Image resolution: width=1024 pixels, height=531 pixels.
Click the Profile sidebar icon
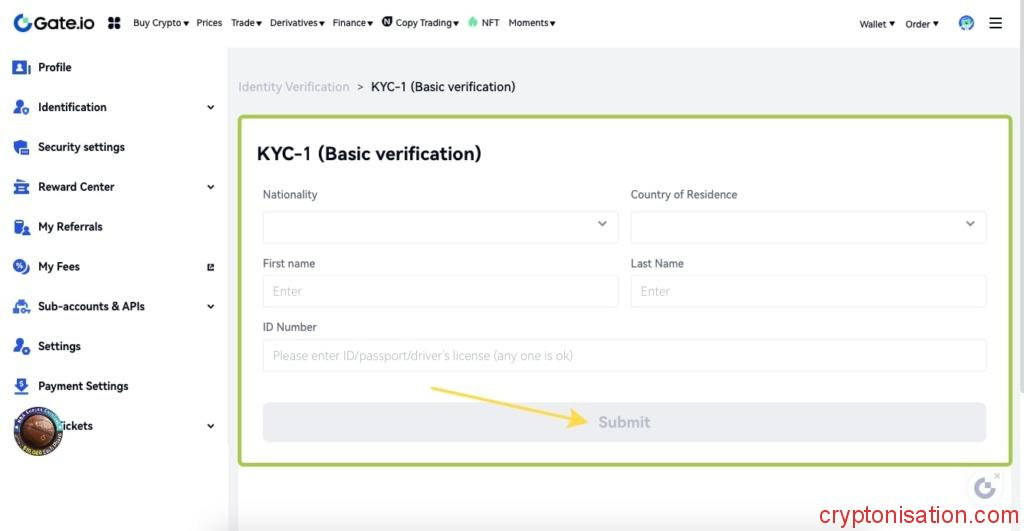point(21,67)
